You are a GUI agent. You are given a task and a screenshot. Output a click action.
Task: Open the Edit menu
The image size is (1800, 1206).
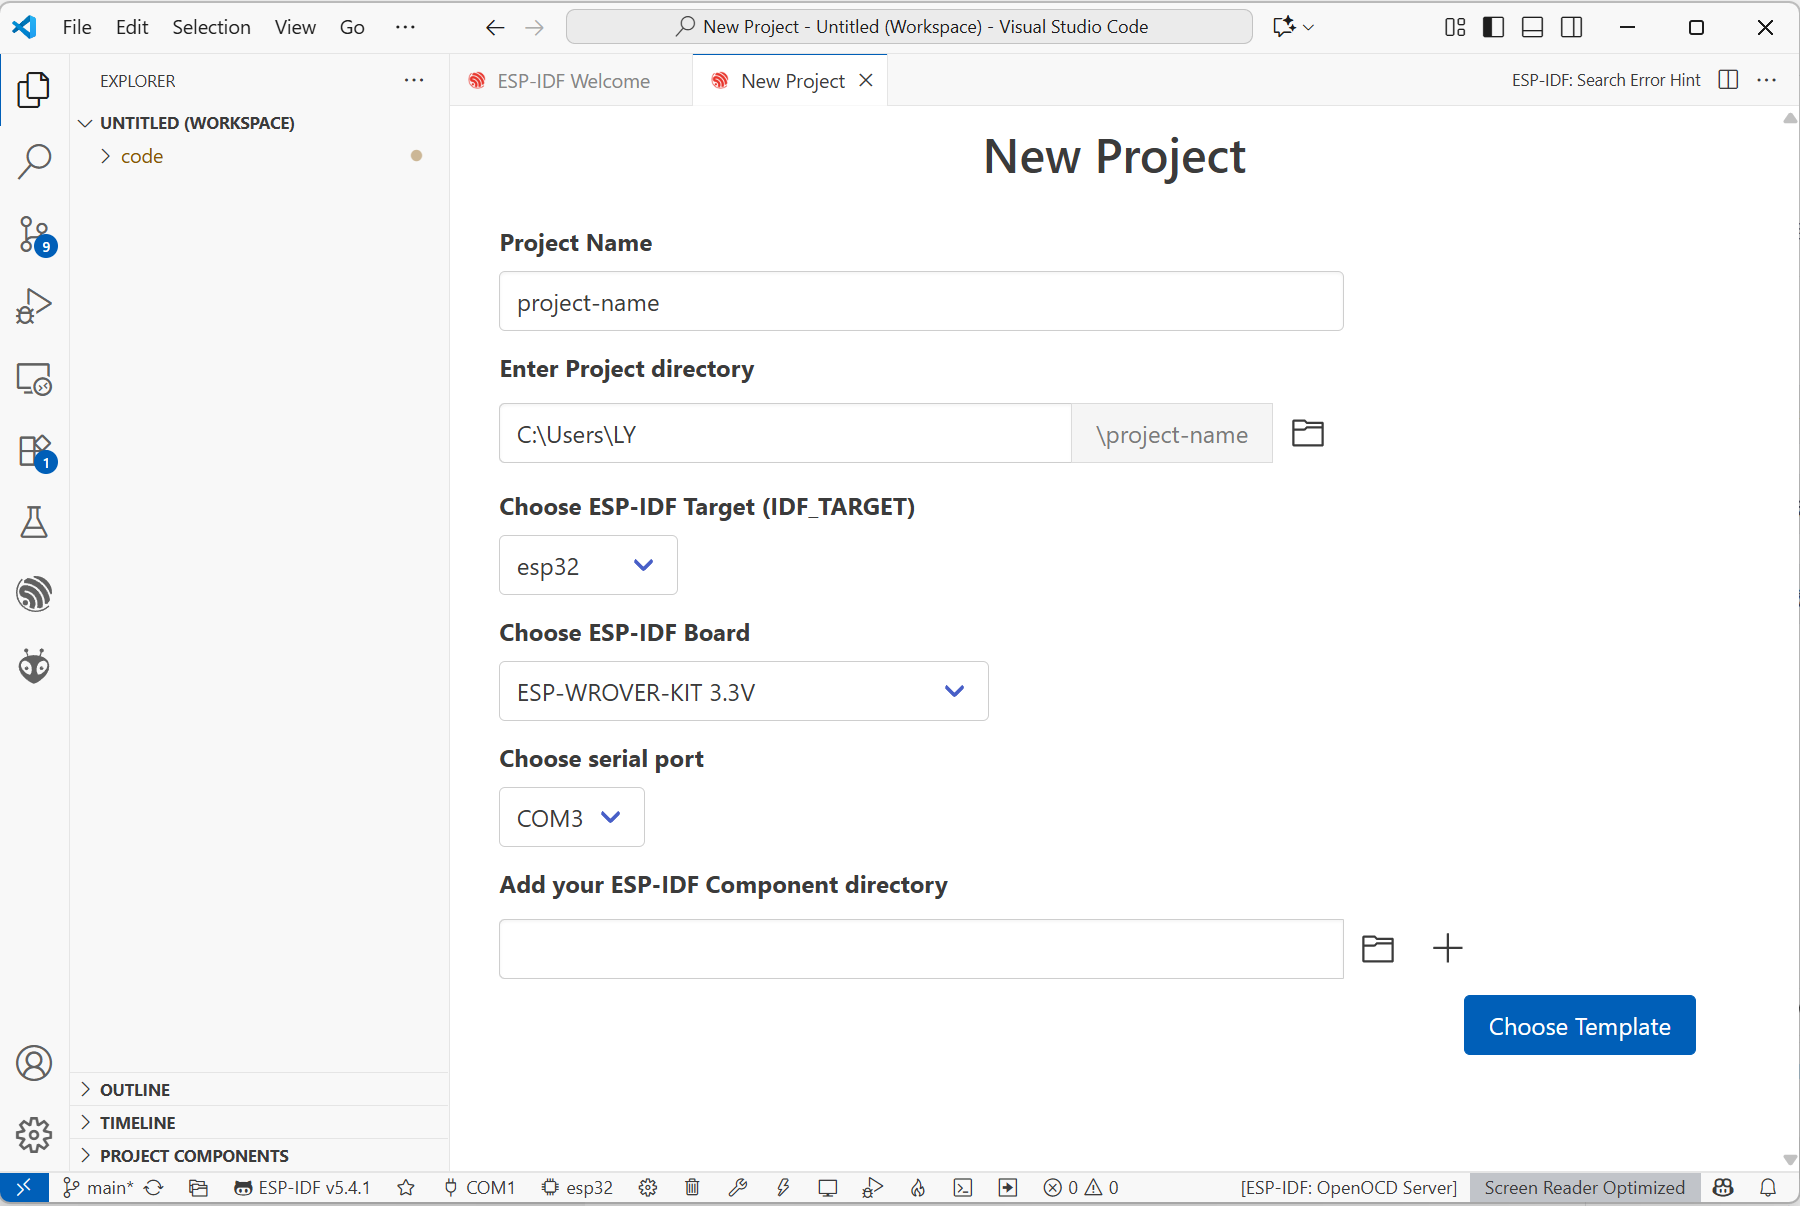point(132,27)
